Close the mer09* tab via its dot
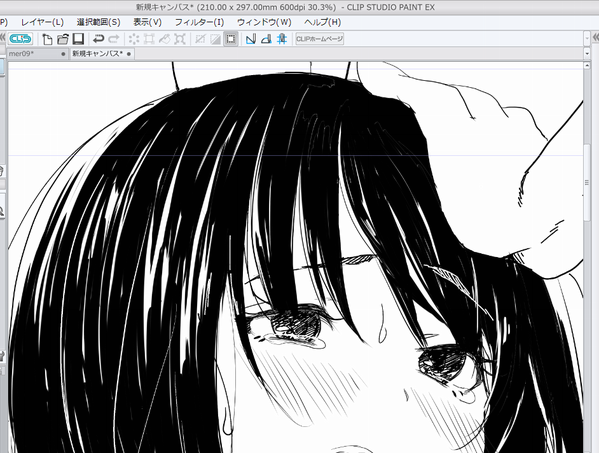 (63, 54)
